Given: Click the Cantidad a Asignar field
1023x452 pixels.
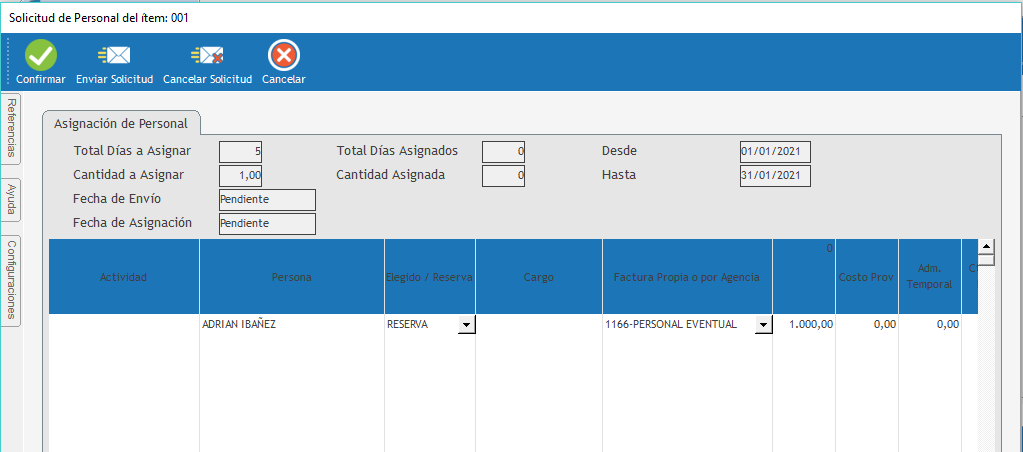Looking at the screenshot, I should [241, 176].
